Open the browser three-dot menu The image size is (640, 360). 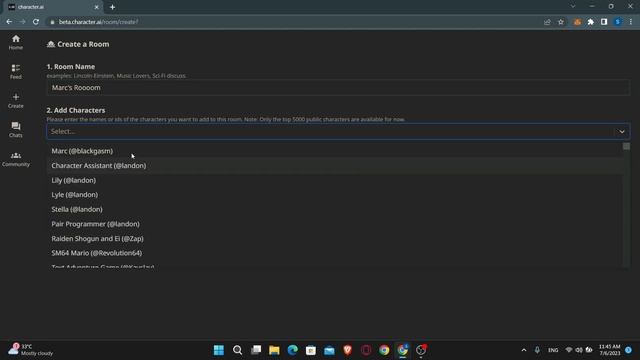tap(631, 22)
